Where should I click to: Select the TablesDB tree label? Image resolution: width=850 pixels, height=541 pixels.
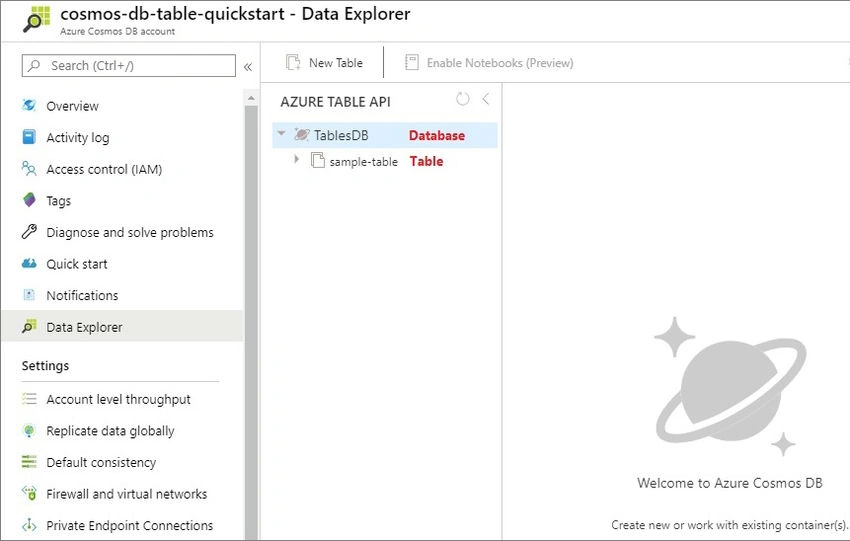tap(341, 135)
